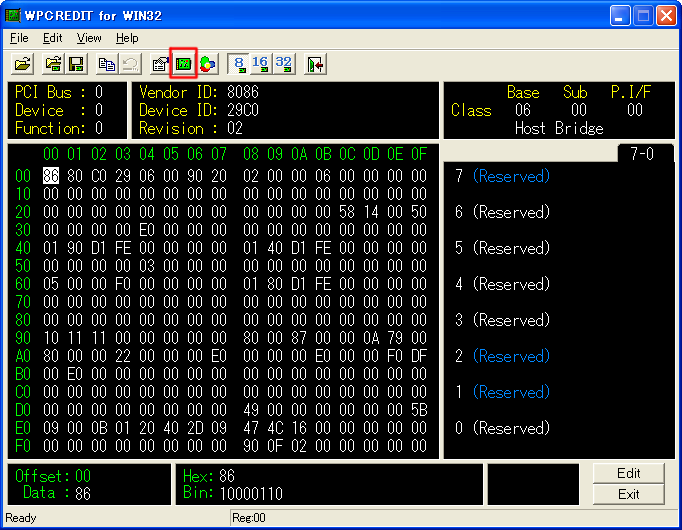Click the Save floppy disk icon
Viewport: 682px width, 530px height.
(x=77, y=64)
